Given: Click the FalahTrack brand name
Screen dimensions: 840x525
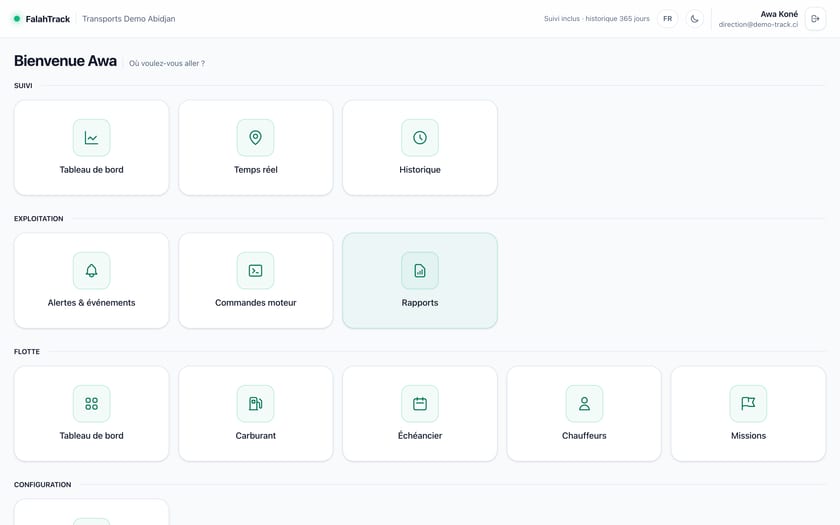Looking at the screenshot, I should [x=48, y=19].
